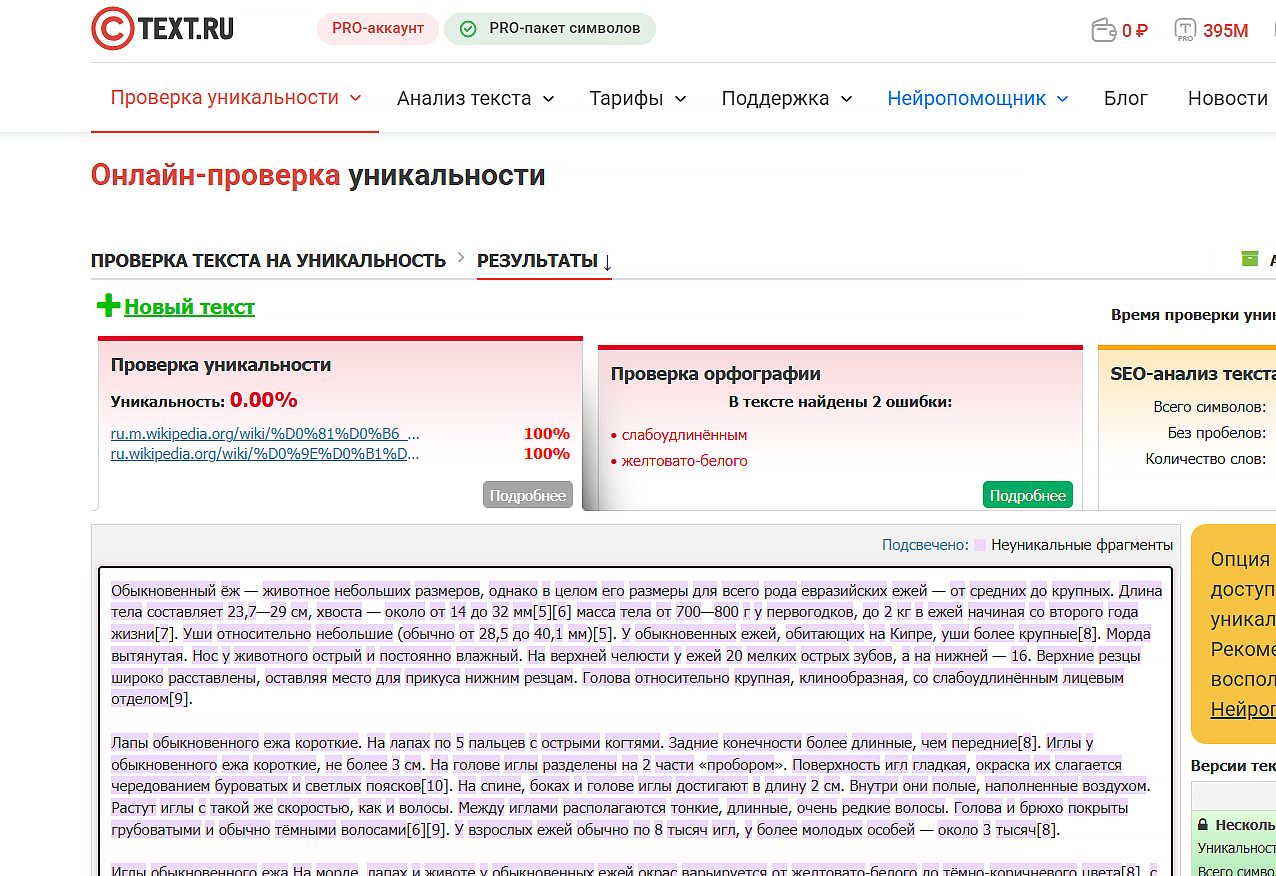Click Подробнее button under spelling check

tap(1027, 495)
